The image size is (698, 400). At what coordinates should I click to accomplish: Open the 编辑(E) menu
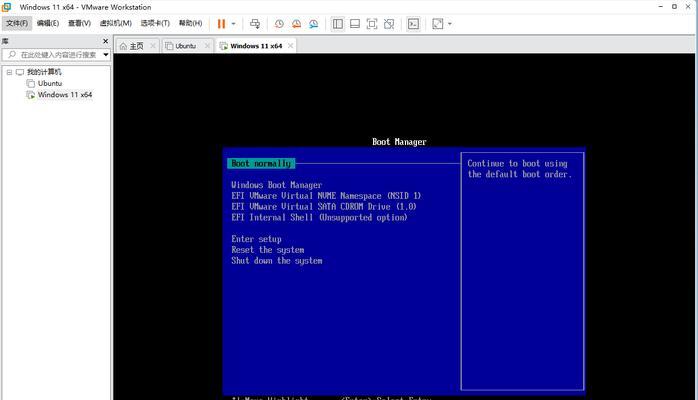pos(48,23)
